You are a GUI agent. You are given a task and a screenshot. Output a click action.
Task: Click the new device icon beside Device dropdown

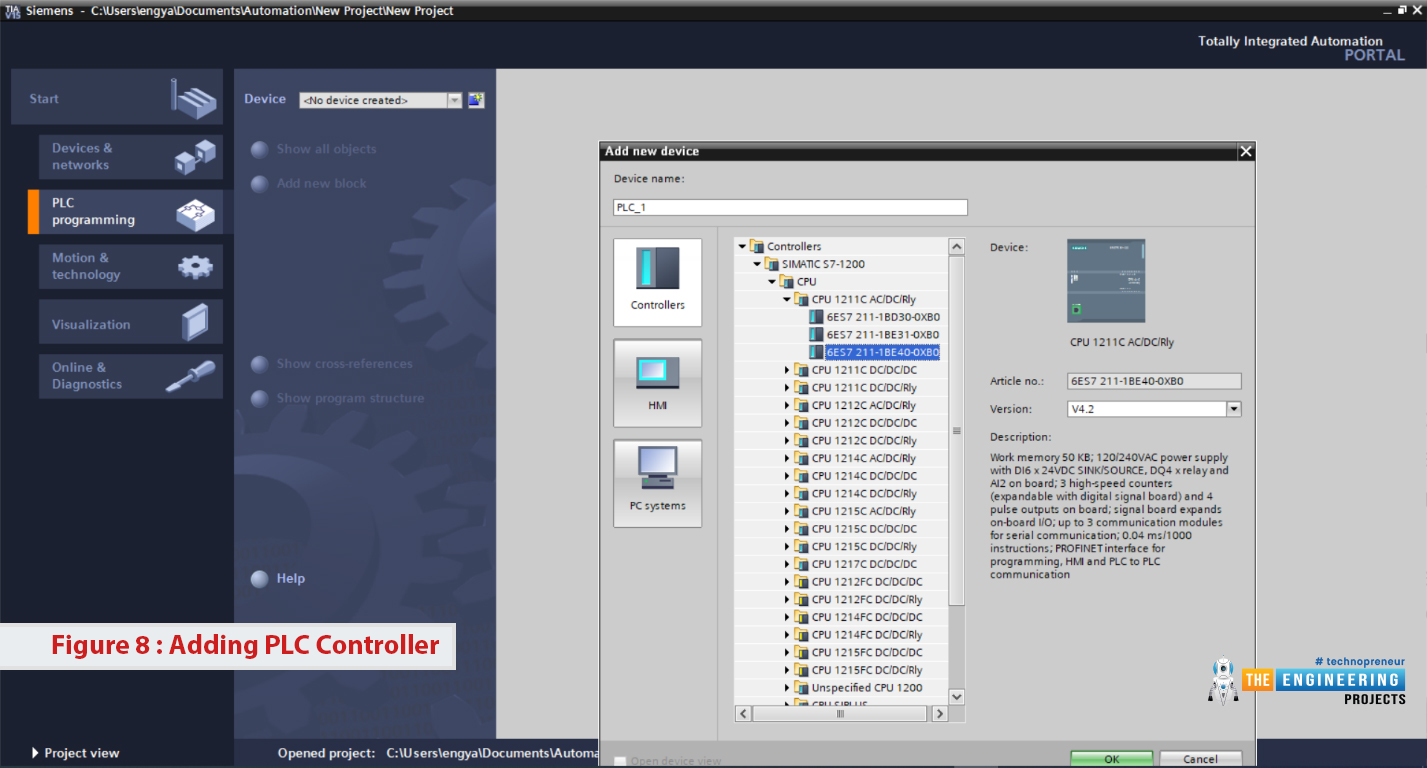(x=476, y=100)
